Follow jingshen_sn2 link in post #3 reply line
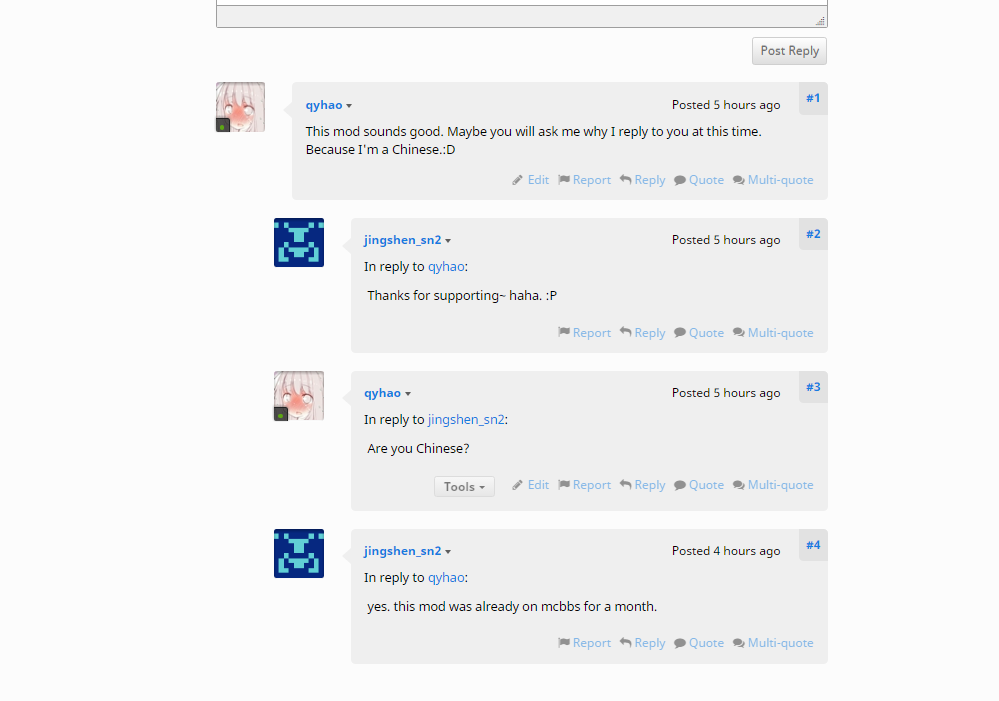The width and height of the screenshot is (999, 701). (x=466, y=419)
